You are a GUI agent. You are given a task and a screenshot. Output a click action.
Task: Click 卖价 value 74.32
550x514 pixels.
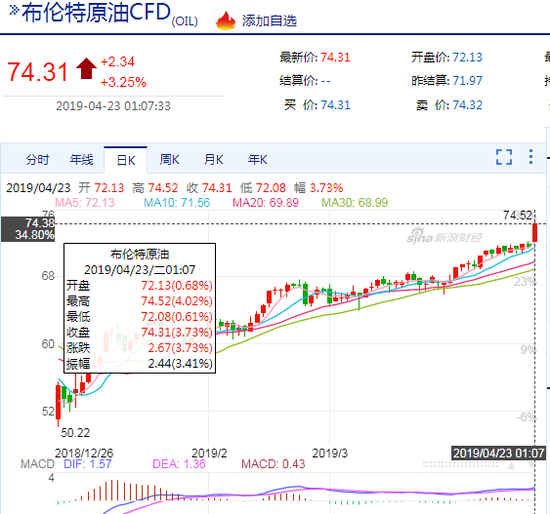coord(467,105)
